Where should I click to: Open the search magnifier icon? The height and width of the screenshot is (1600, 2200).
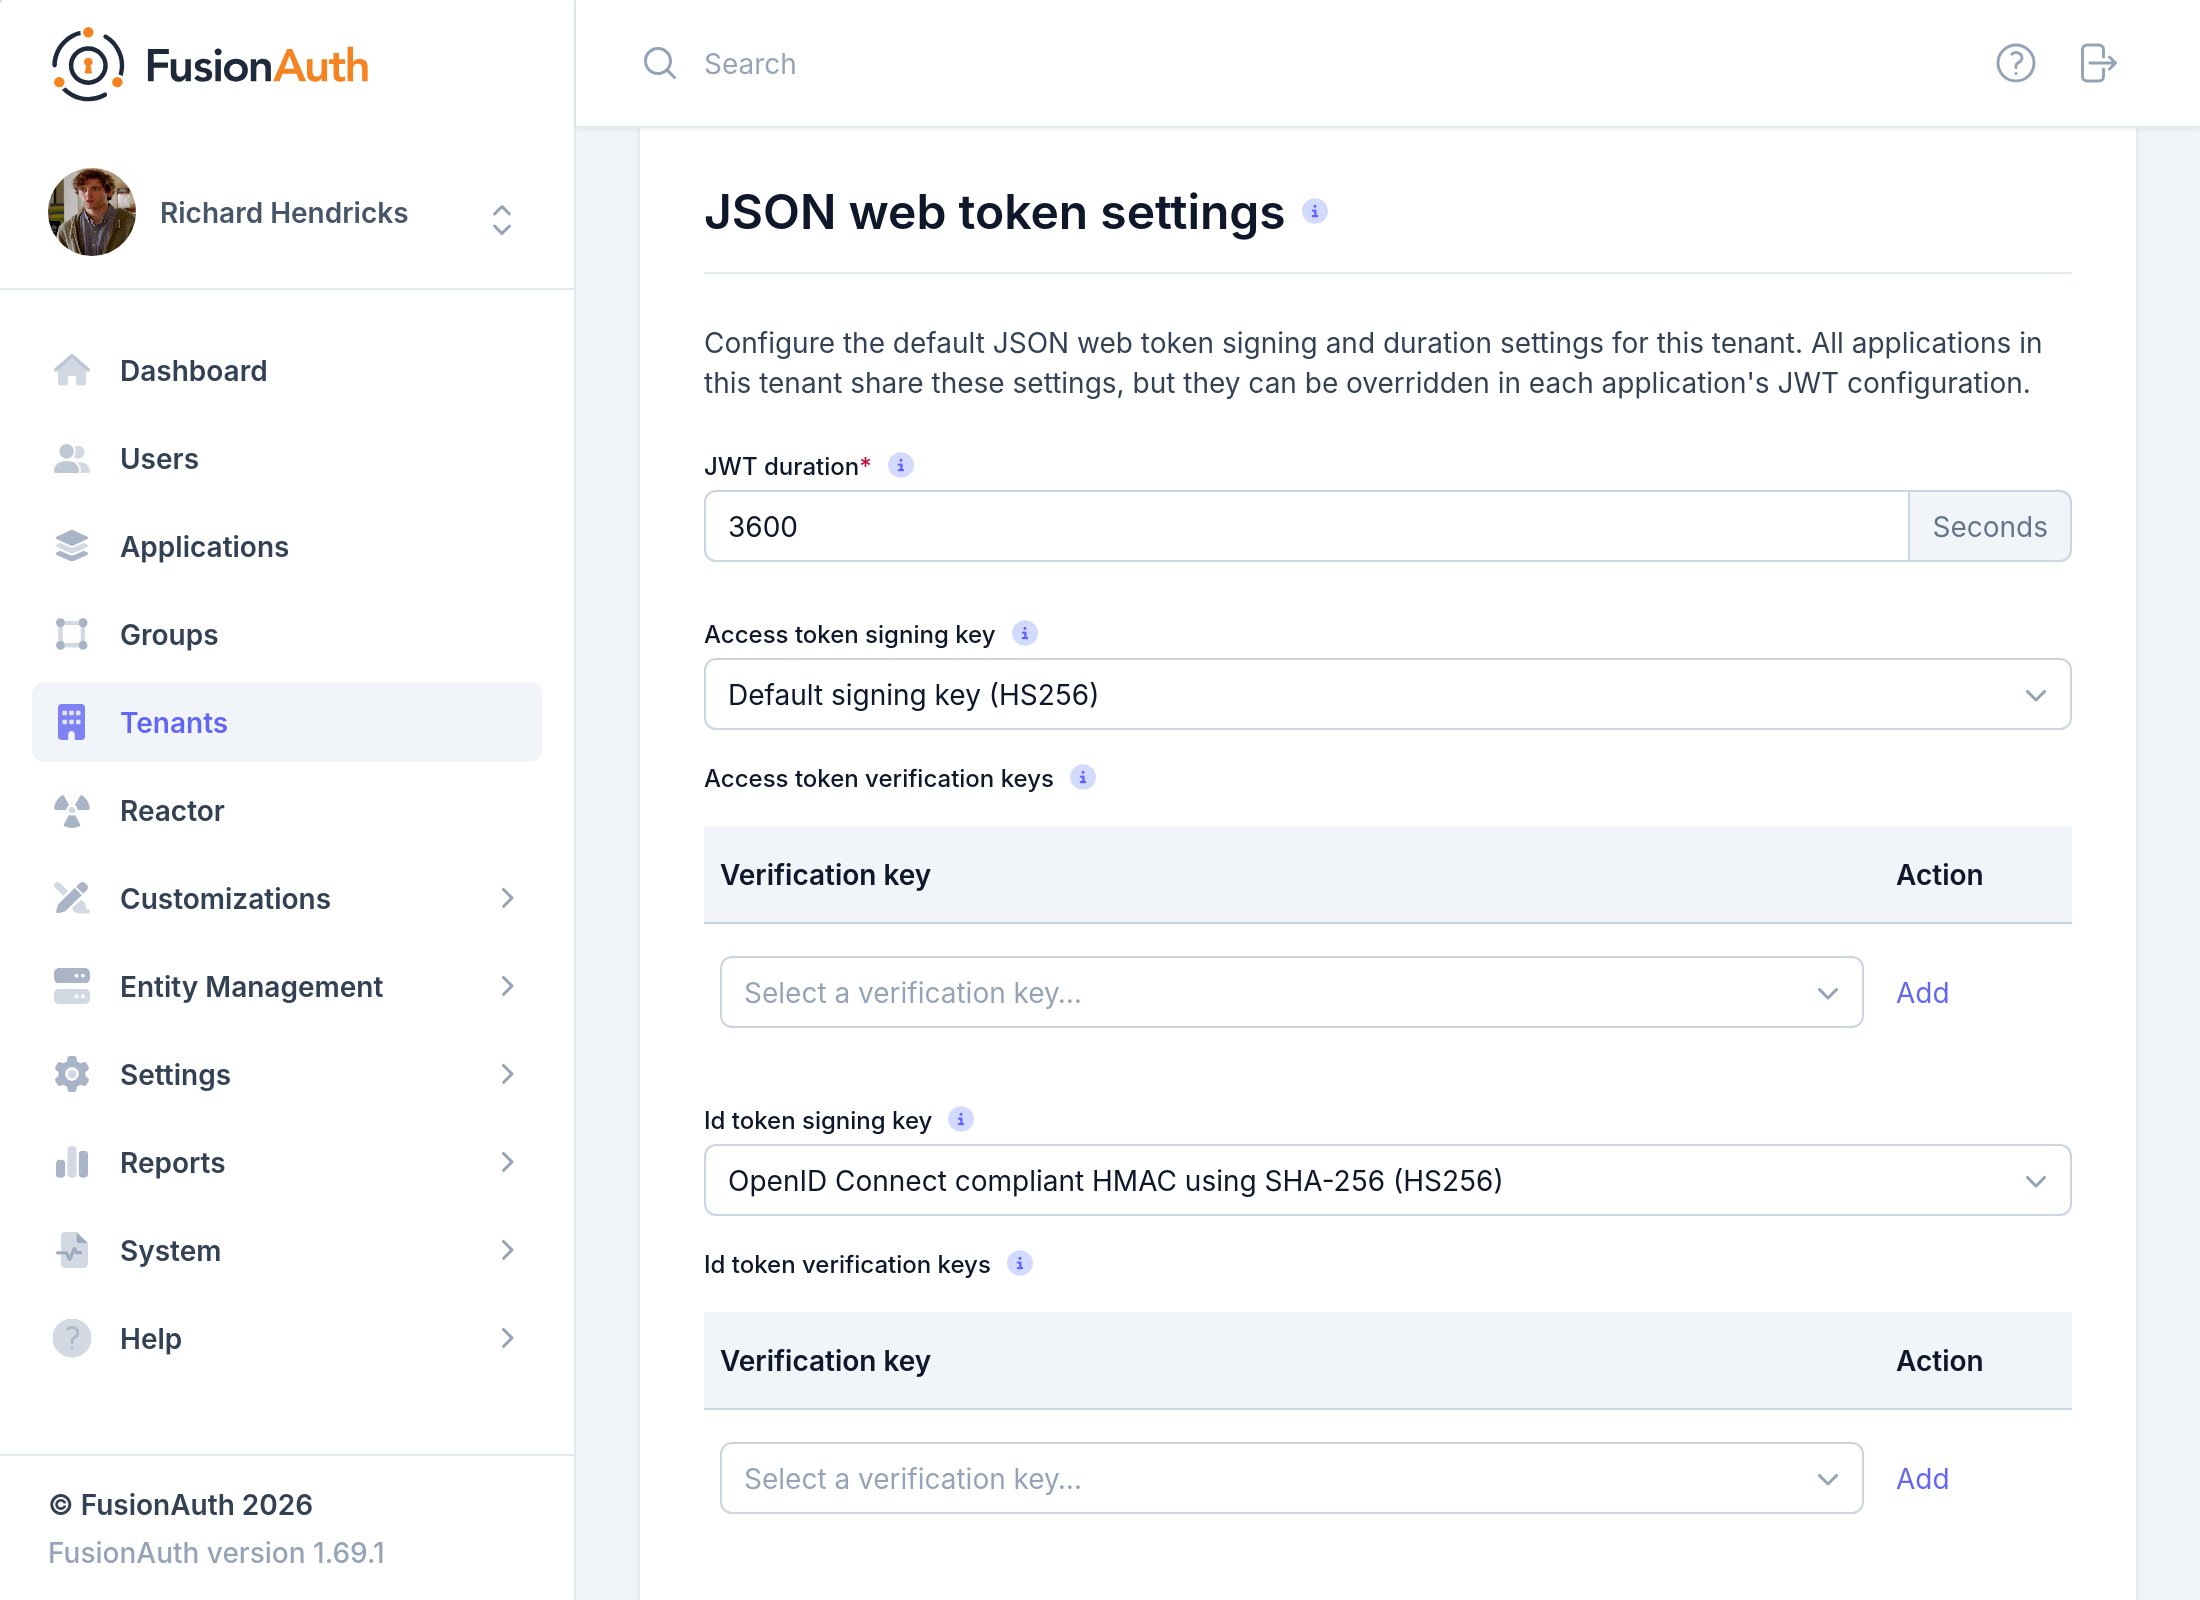[x=660, y=64]
